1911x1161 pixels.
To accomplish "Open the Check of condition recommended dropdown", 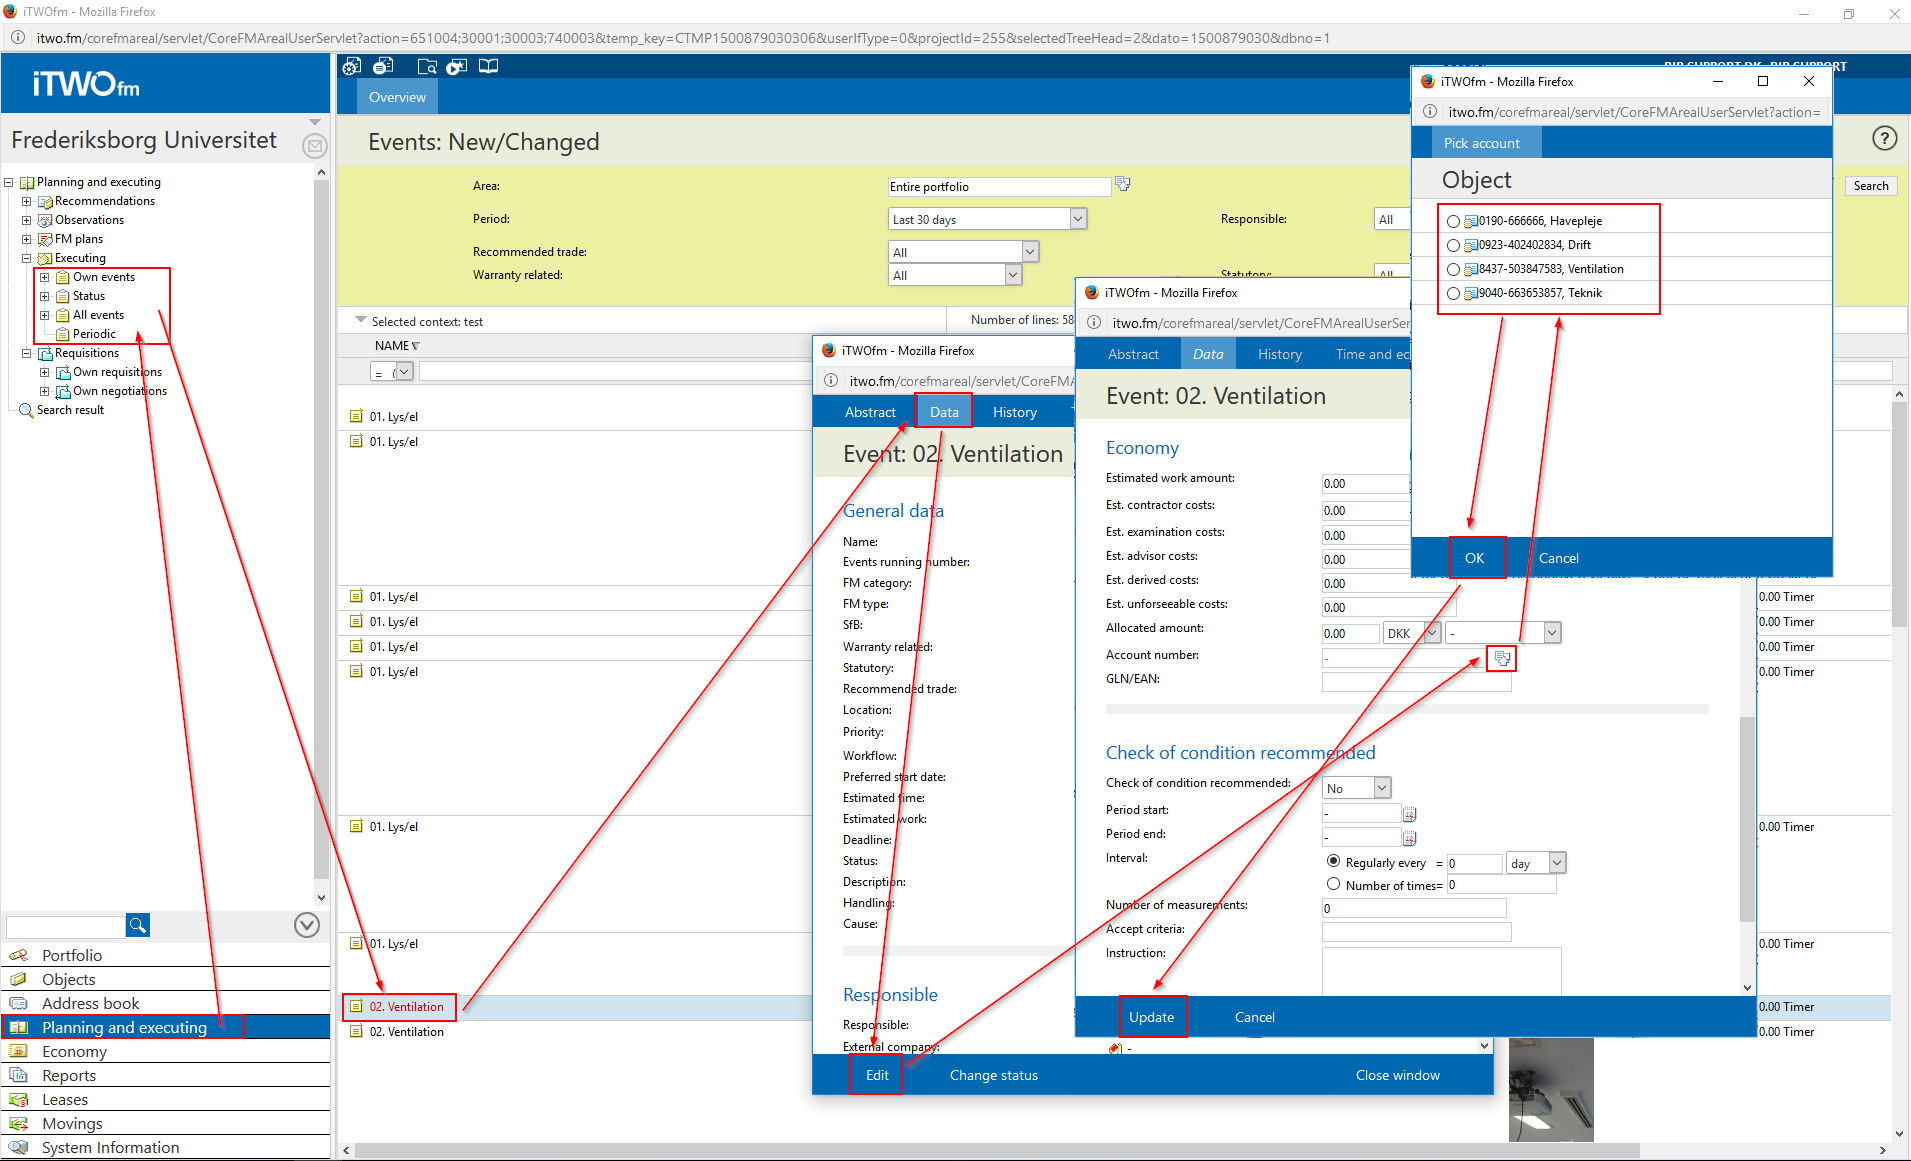I will pos(1381,788).
